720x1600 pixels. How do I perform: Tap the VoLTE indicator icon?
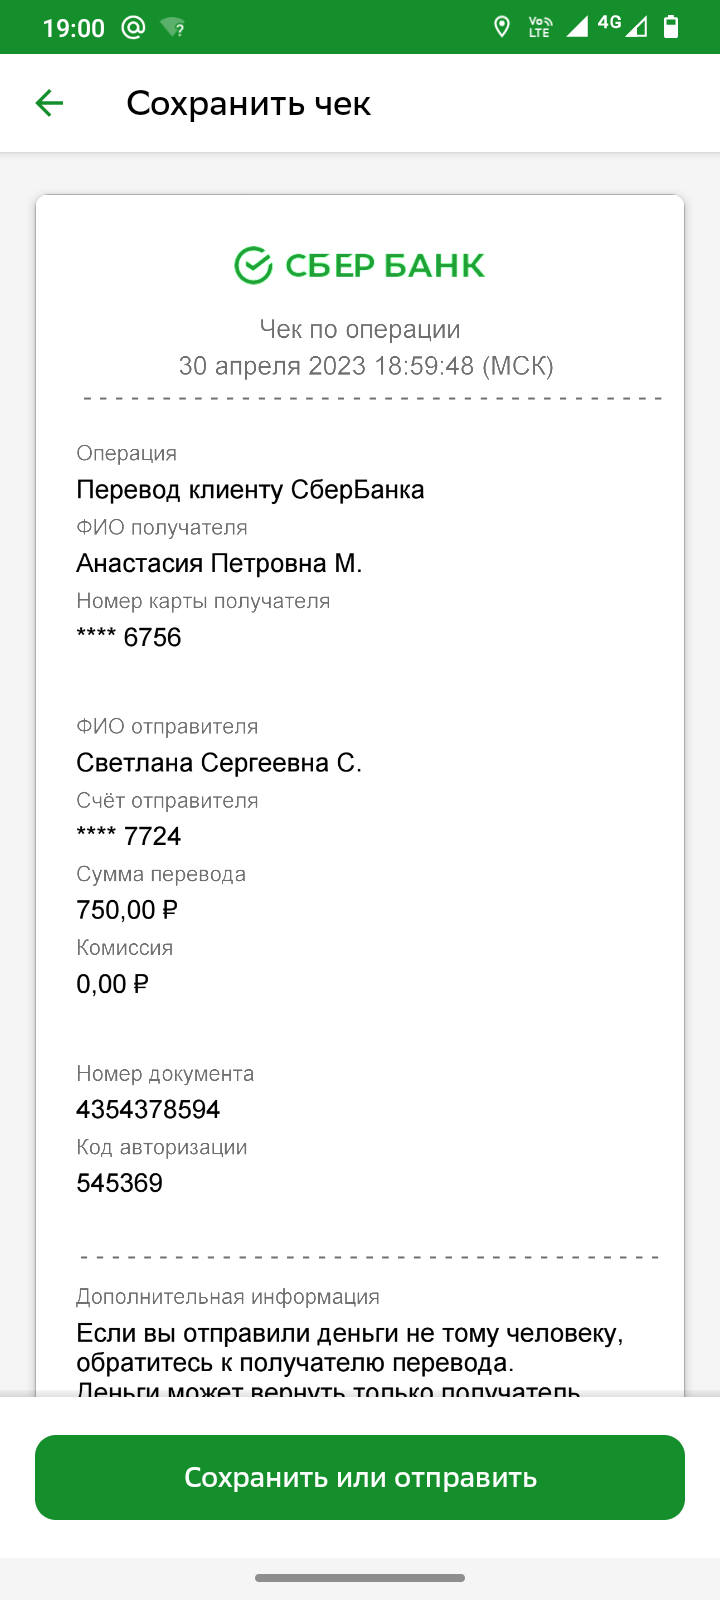[x=540, y=27]
